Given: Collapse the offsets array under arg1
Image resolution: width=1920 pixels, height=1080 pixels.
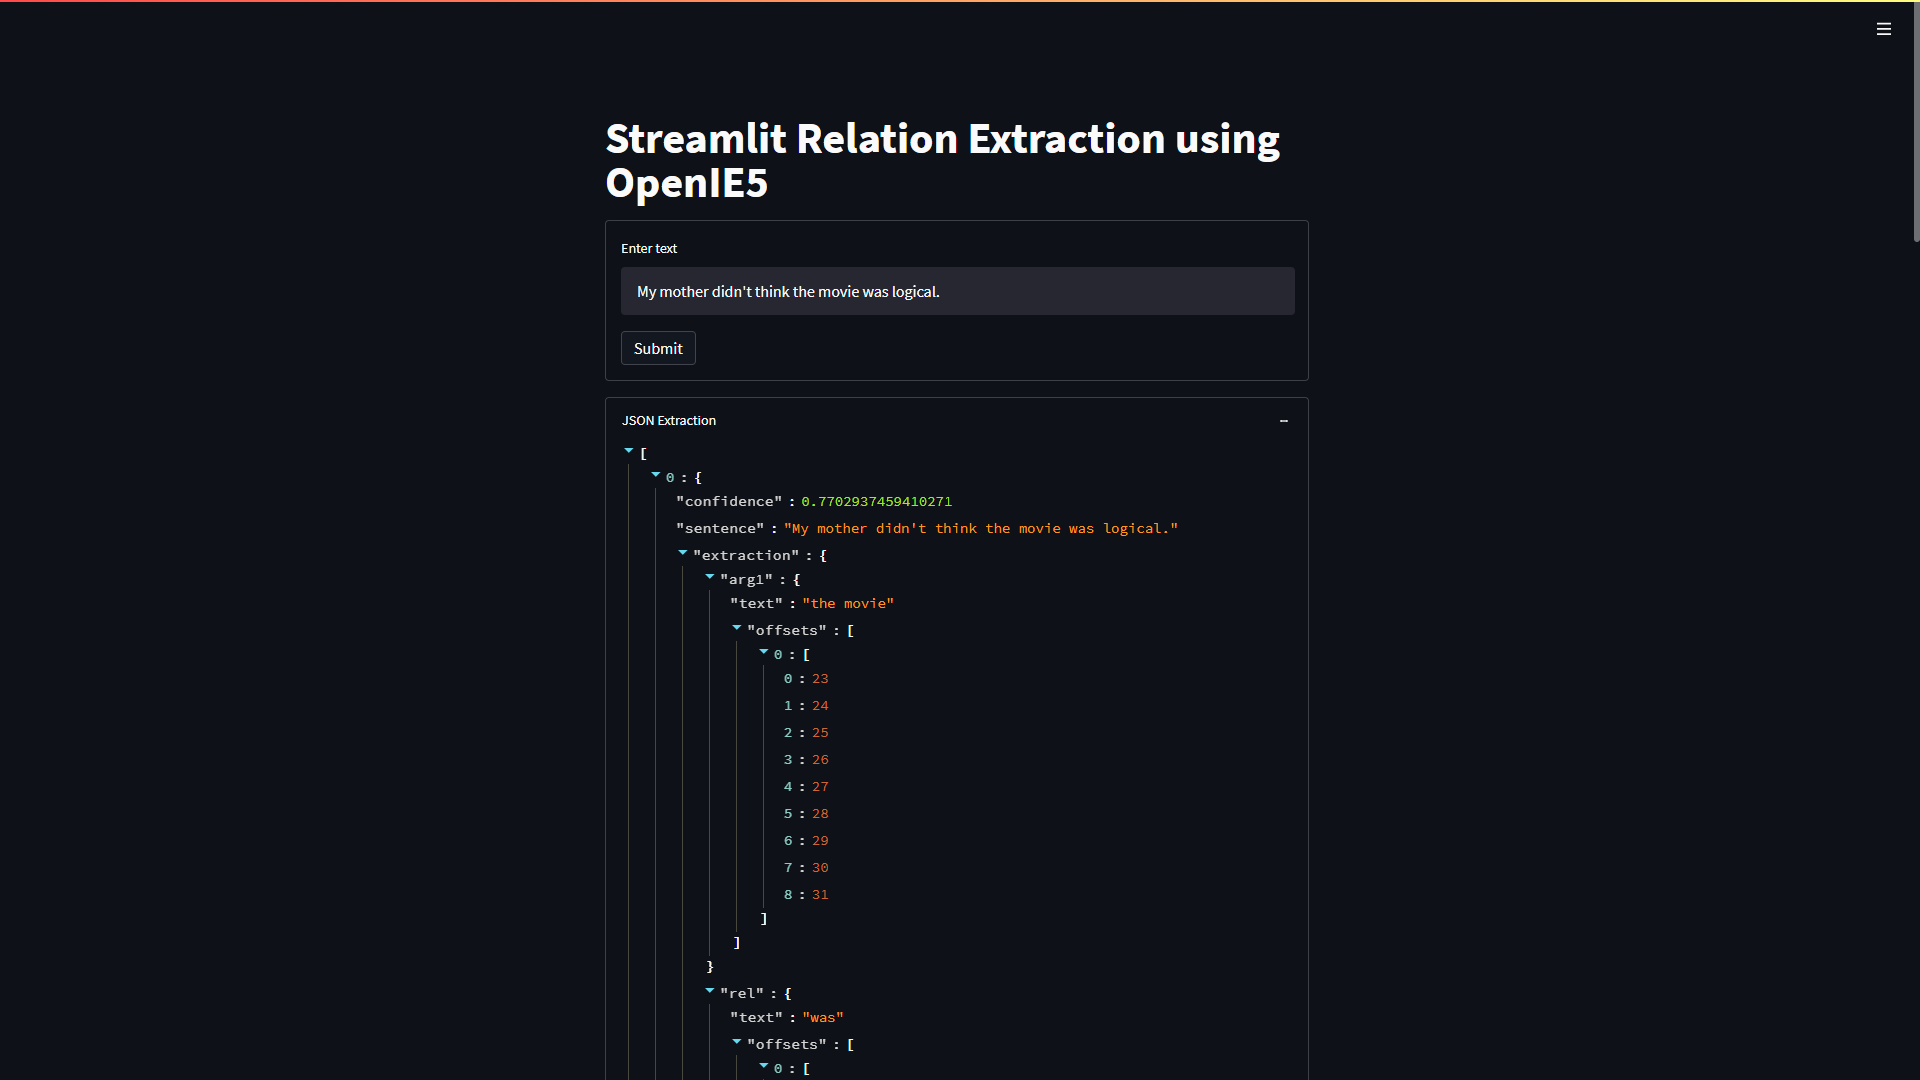Looking at the screenshot, I should 737,627.
